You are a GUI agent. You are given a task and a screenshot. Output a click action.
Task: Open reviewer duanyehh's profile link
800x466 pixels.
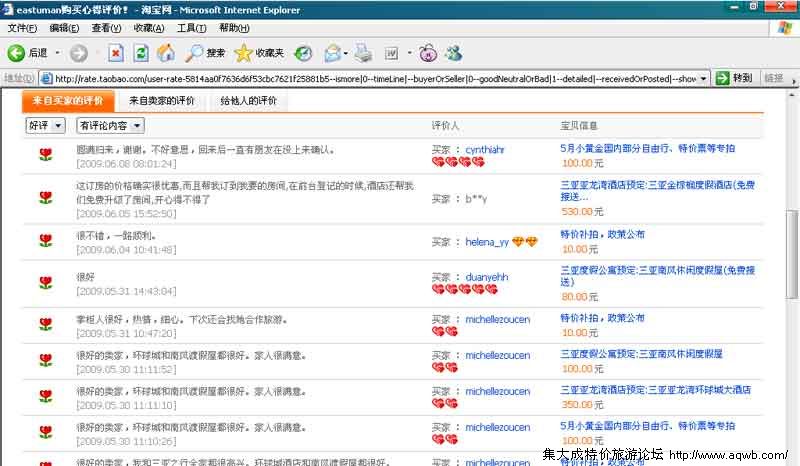[487, 277]
